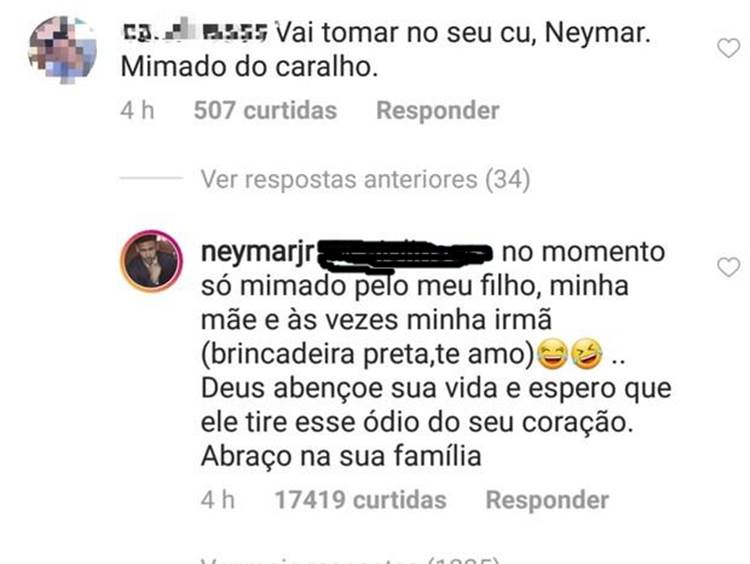Expand Ver respostas anteriores (34)
Screen dimensions: 750x564
pyautogui.click(x=364, y=179)
